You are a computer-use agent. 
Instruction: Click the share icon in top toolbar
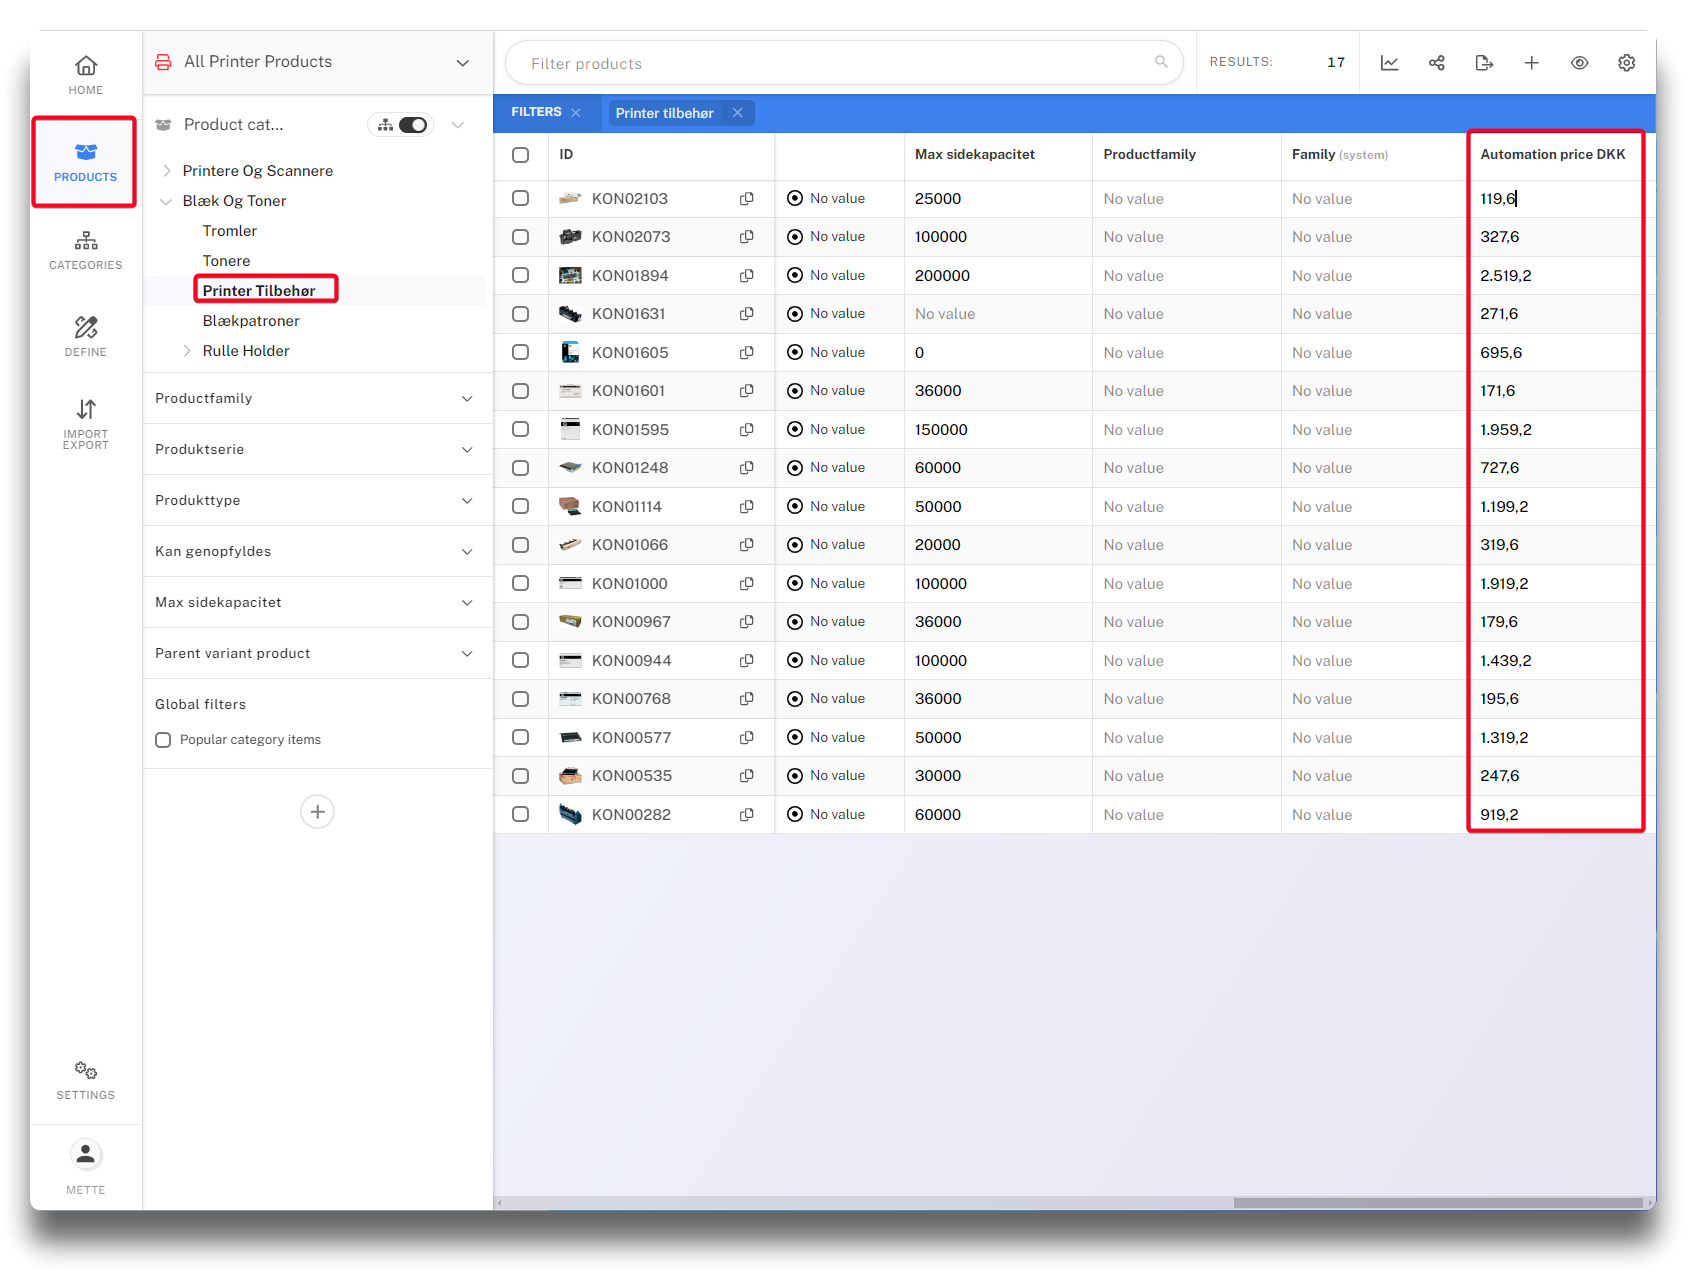1436,63
